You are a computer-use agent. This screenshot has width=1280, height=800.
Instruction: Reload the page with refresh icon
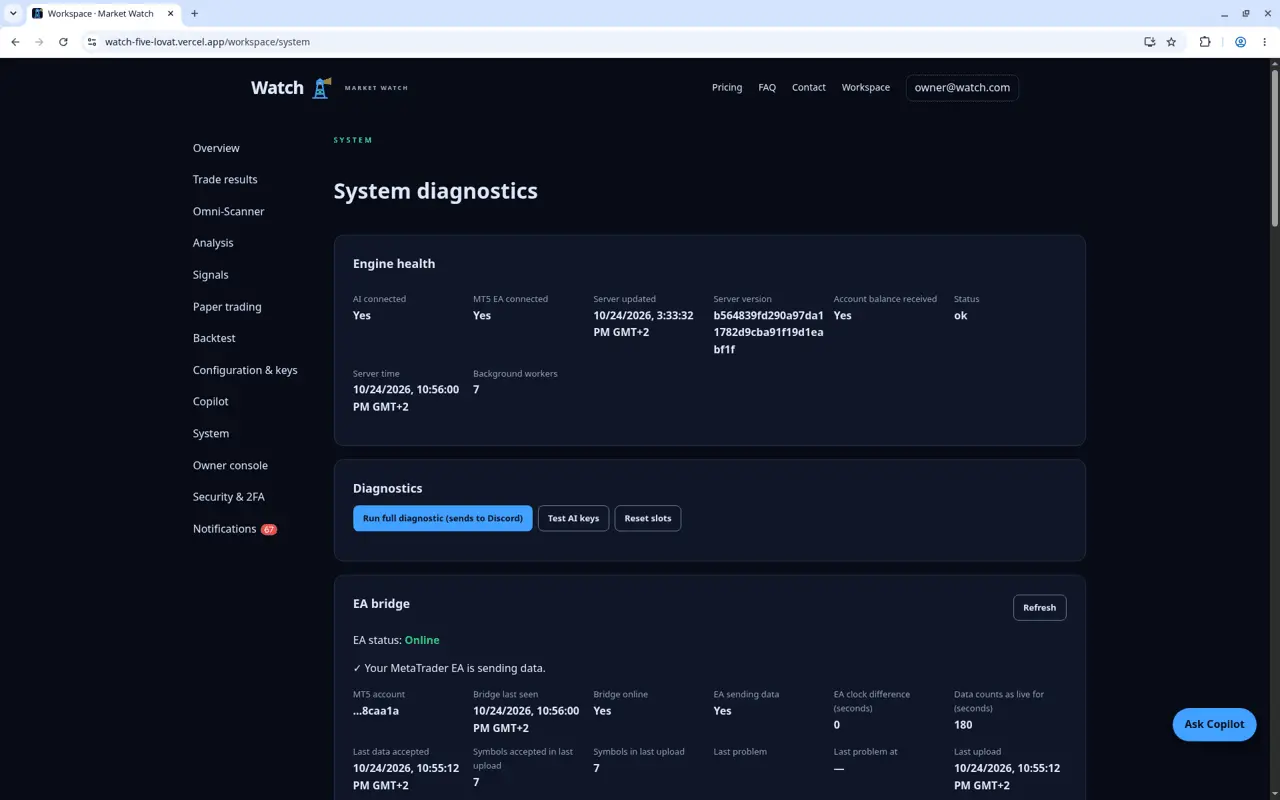63,42
